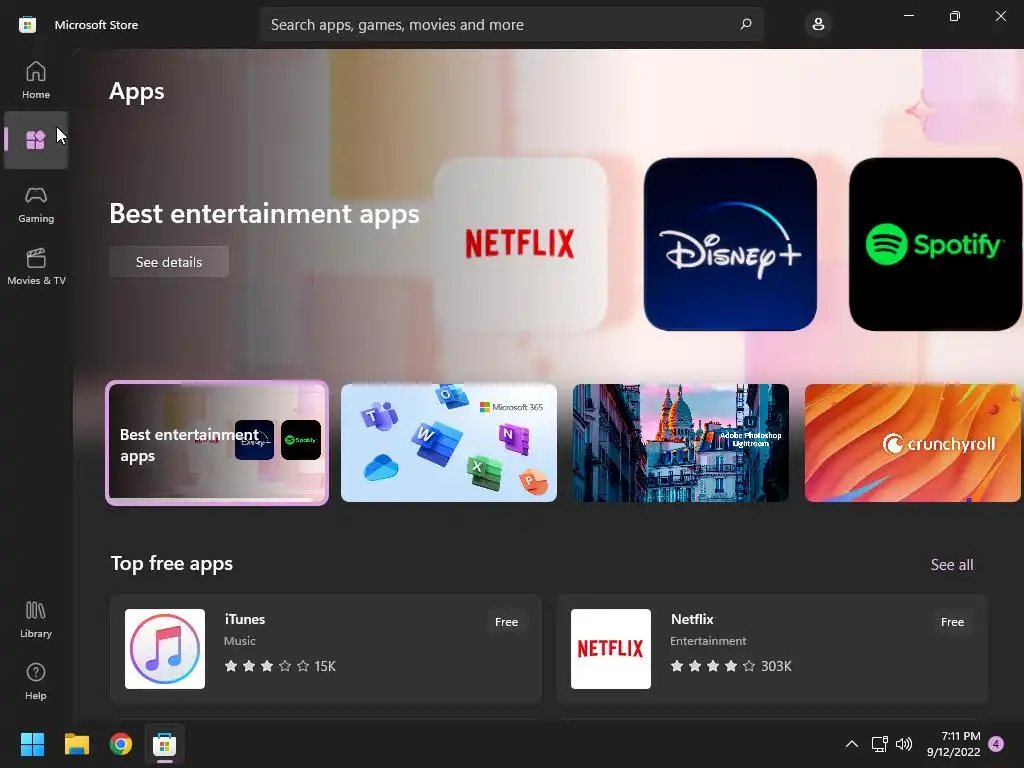Show hidden system tray icons
1024x768 pixels.
tap(852, 744)
